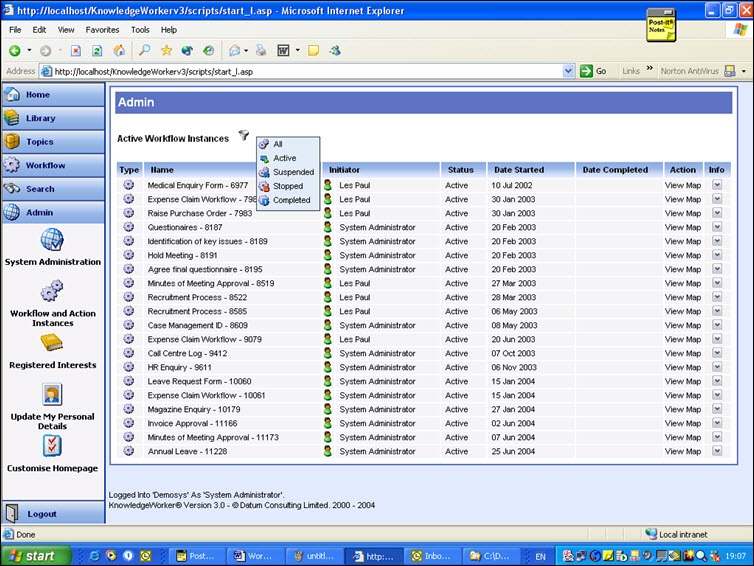Open the Back button history dropdown arrow
This screenshot has height=566, width=754.
(29, 50)
